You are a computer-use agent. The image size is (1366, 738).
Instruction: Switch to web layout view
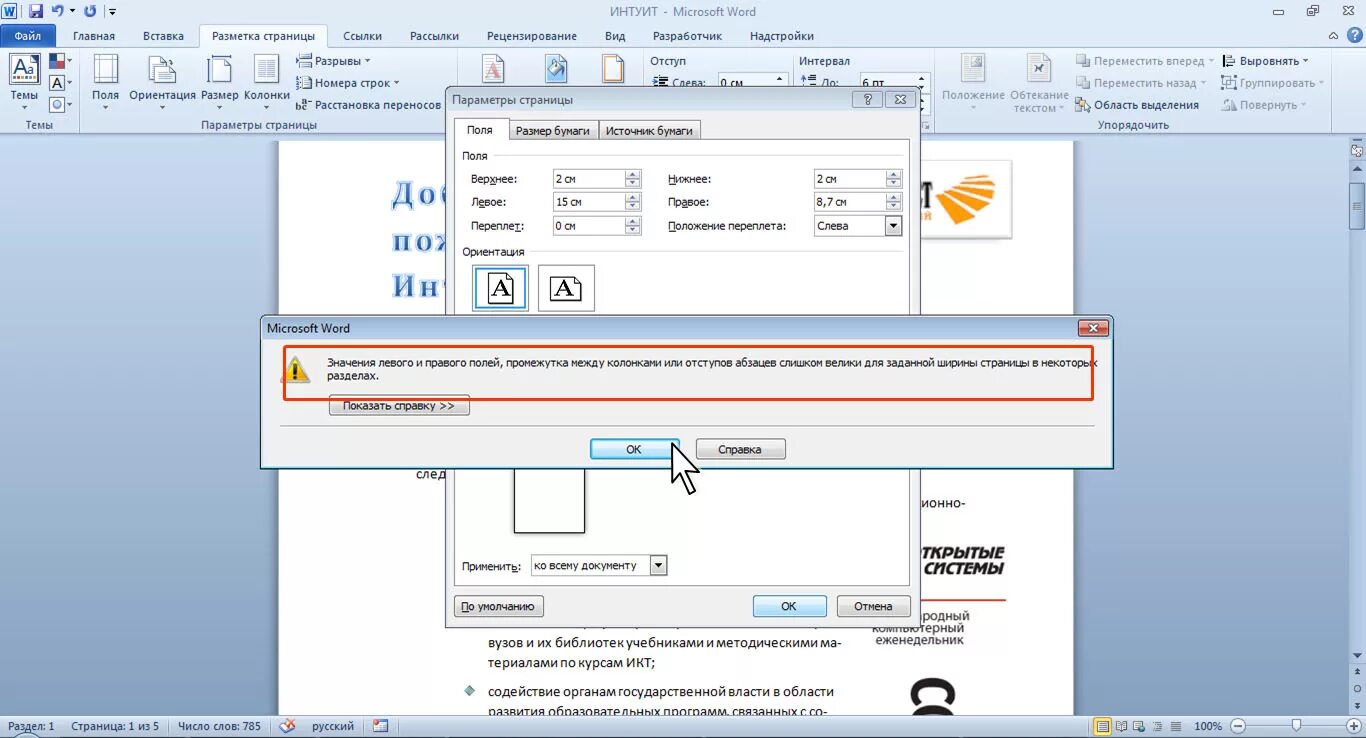click(1137, 726)
